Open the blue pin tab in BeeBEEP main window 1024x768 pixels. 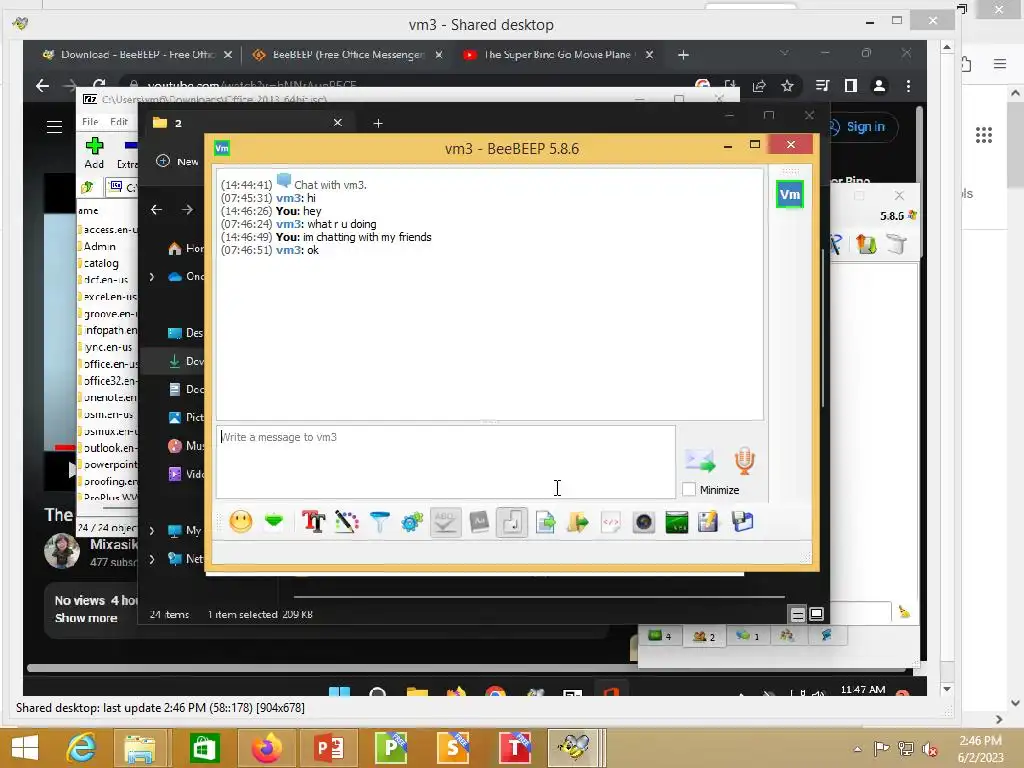(826, 635)
